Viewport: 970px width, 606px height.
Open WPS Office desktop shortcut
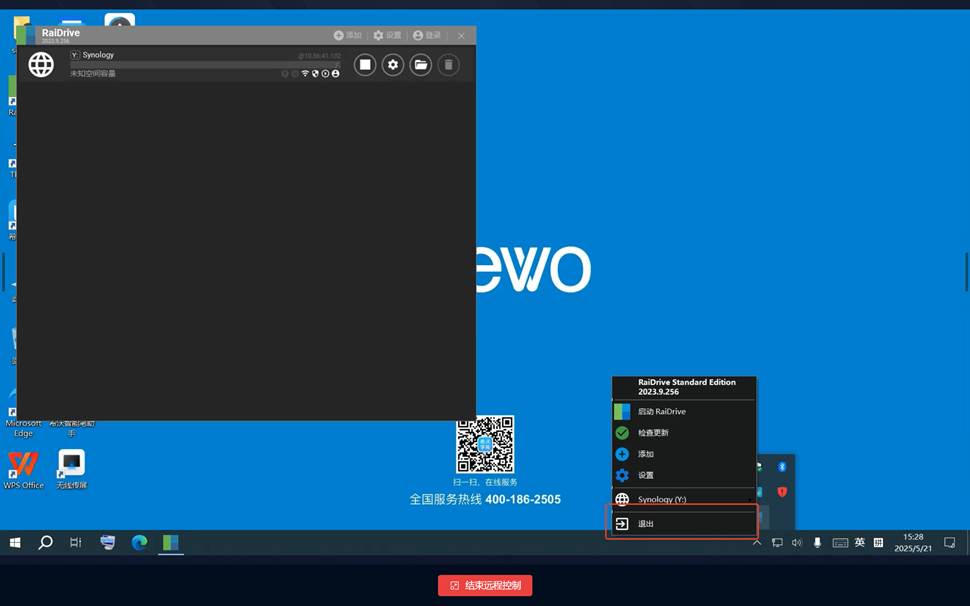click(23, 468)
